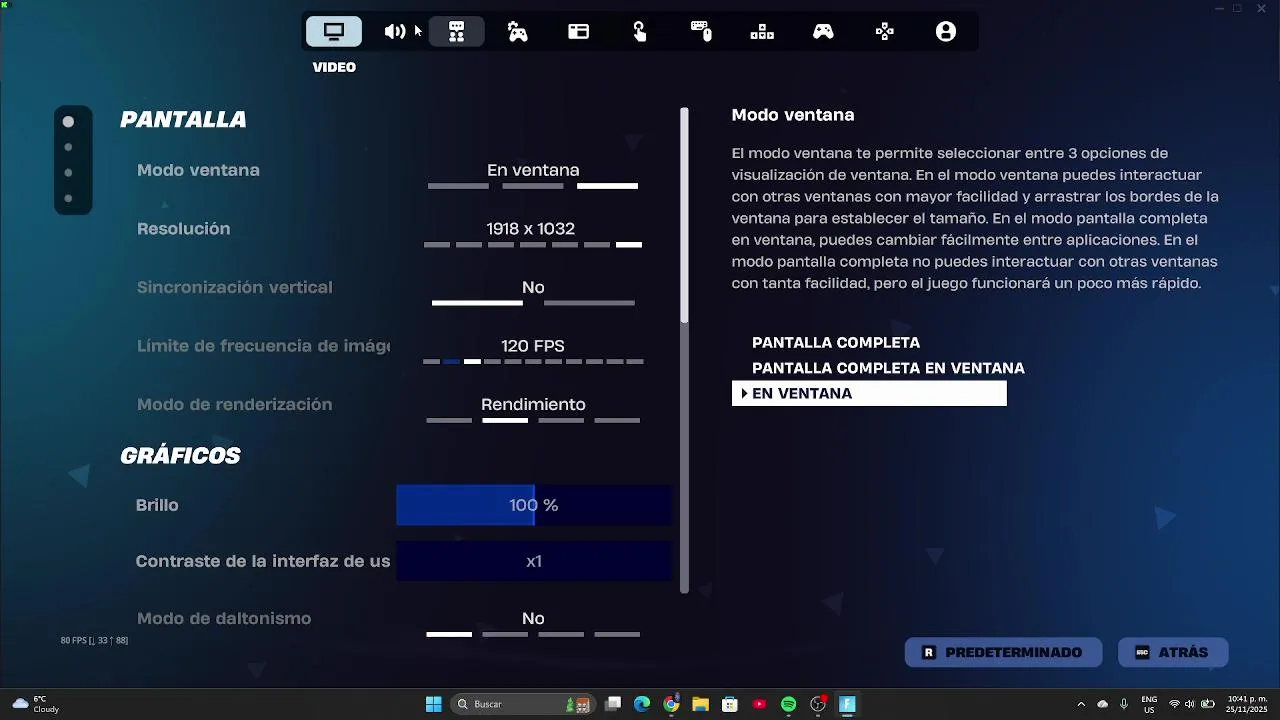The image size is (1280, 720).
Task: Click the GRÁFICOS section heading
Action: (x=180, y=455)
